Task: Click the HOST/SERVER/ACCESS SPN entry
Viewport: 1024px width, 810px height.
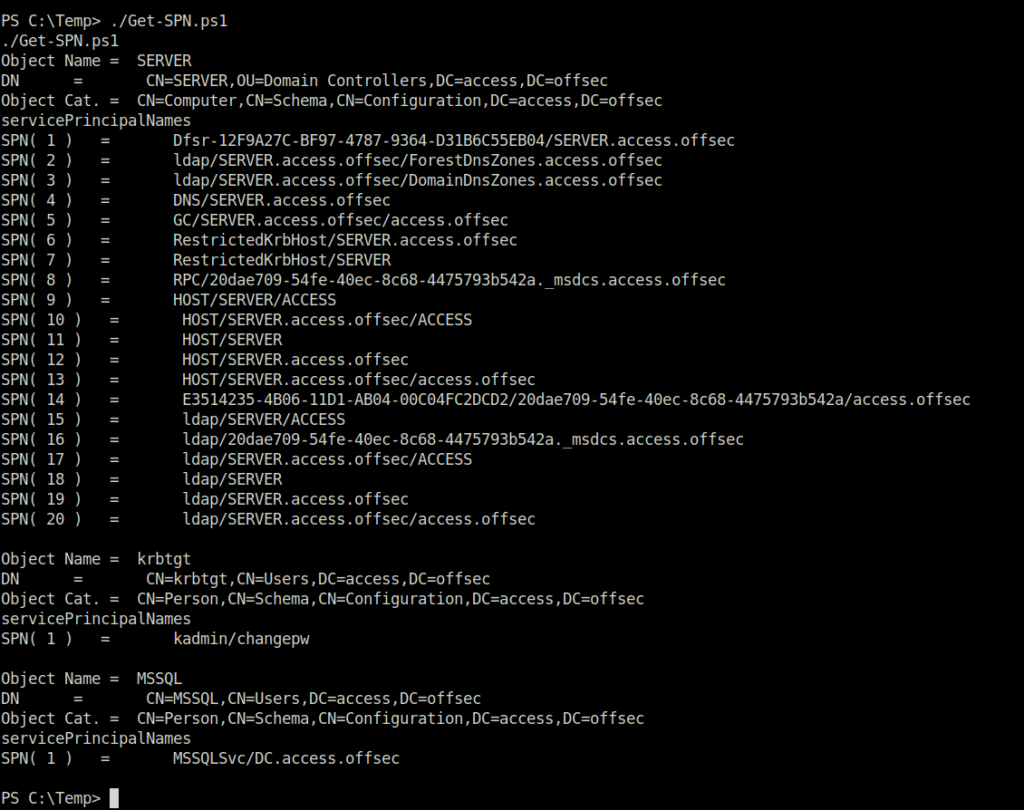Action: tap(255, 300)
